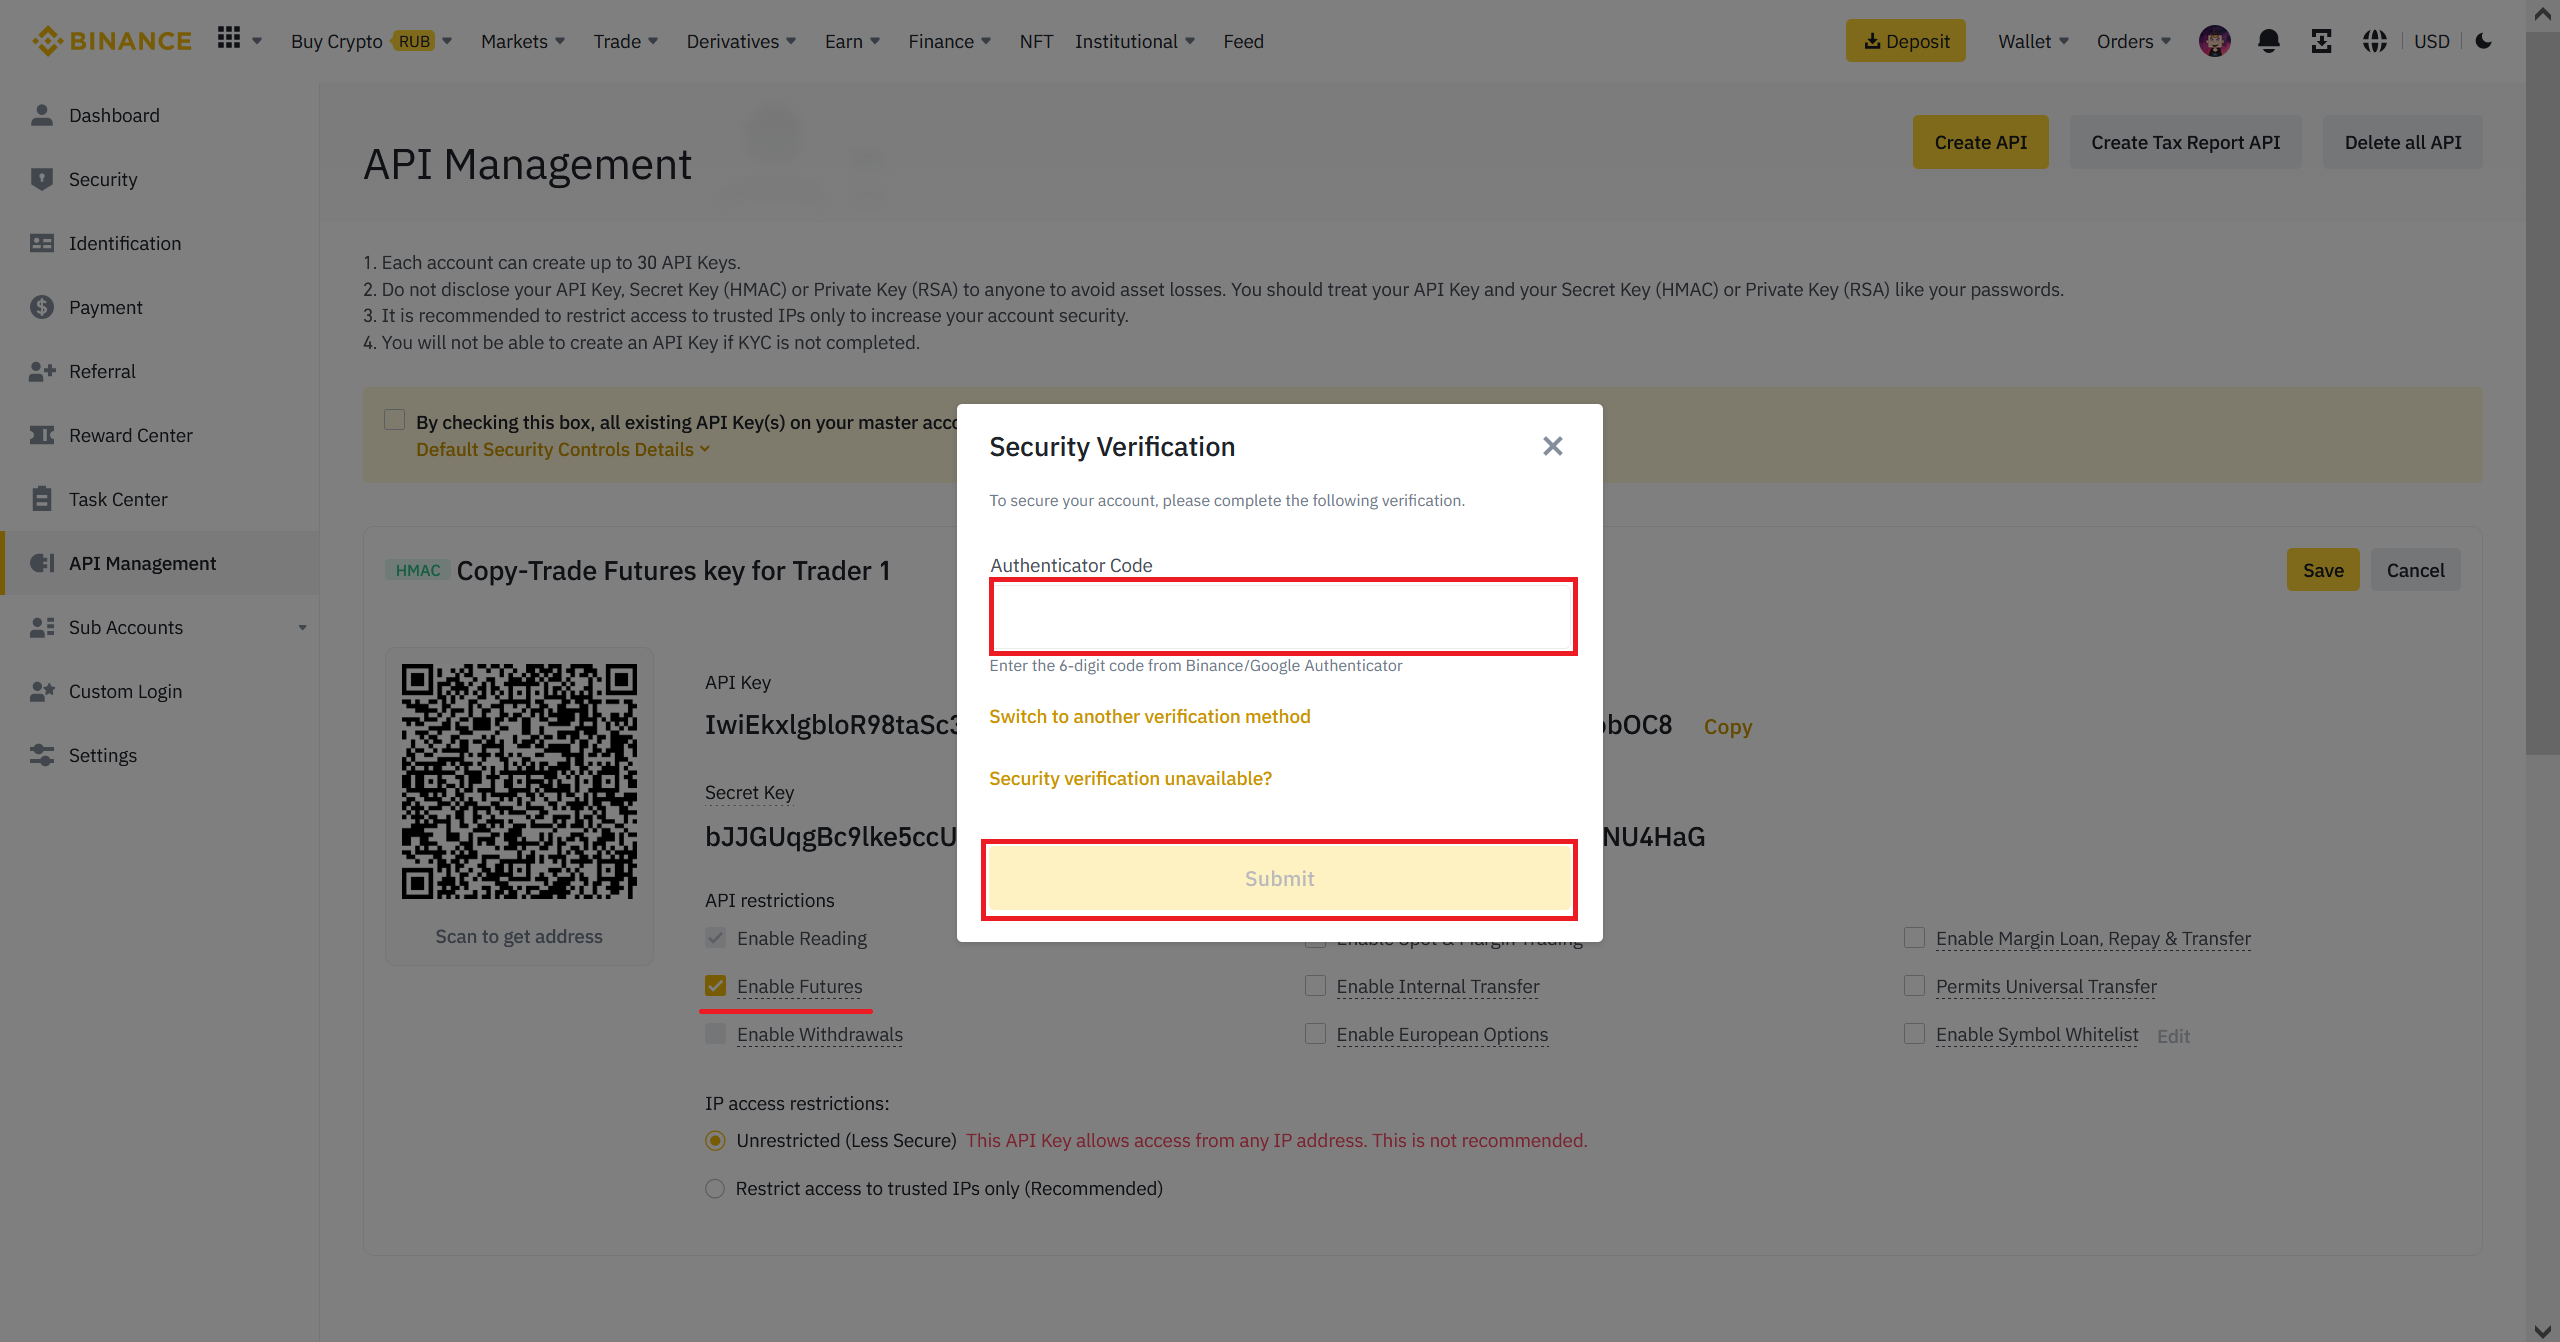The image size is (2560, 1342).
Task: Focus the Authenticator Code field
Action: 1283,617
